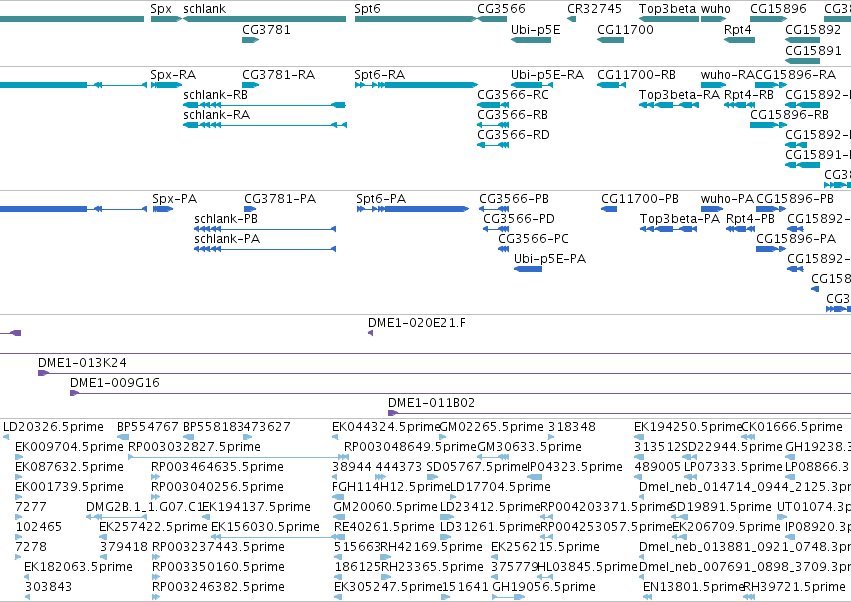This screenshot has height=602, width=851.
Task: Click the Spx-PA protein feature
Action: point(163,209)
